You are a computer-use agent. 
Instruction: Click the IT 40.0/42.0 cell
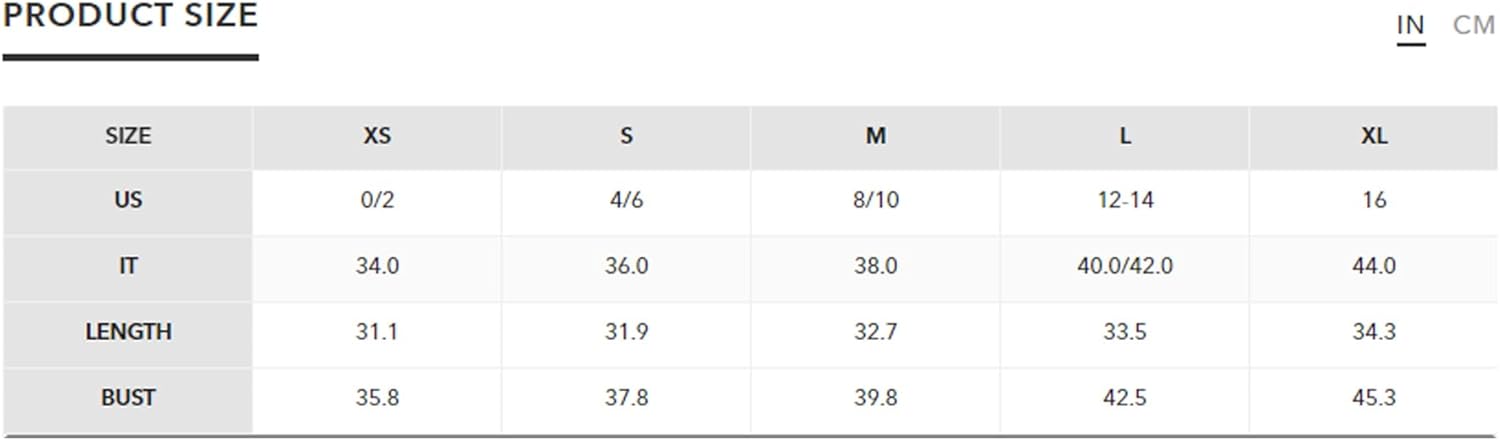pos(1125,267)
